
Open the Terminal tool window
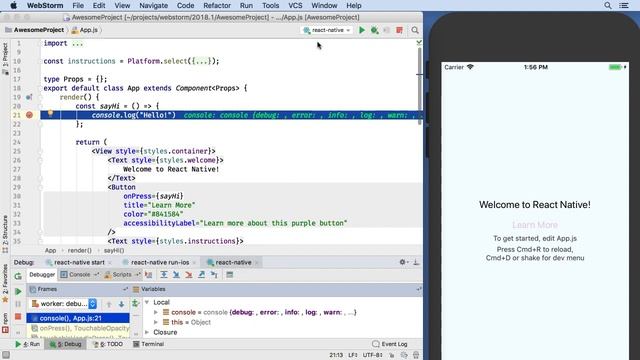(x=149, y=344)
